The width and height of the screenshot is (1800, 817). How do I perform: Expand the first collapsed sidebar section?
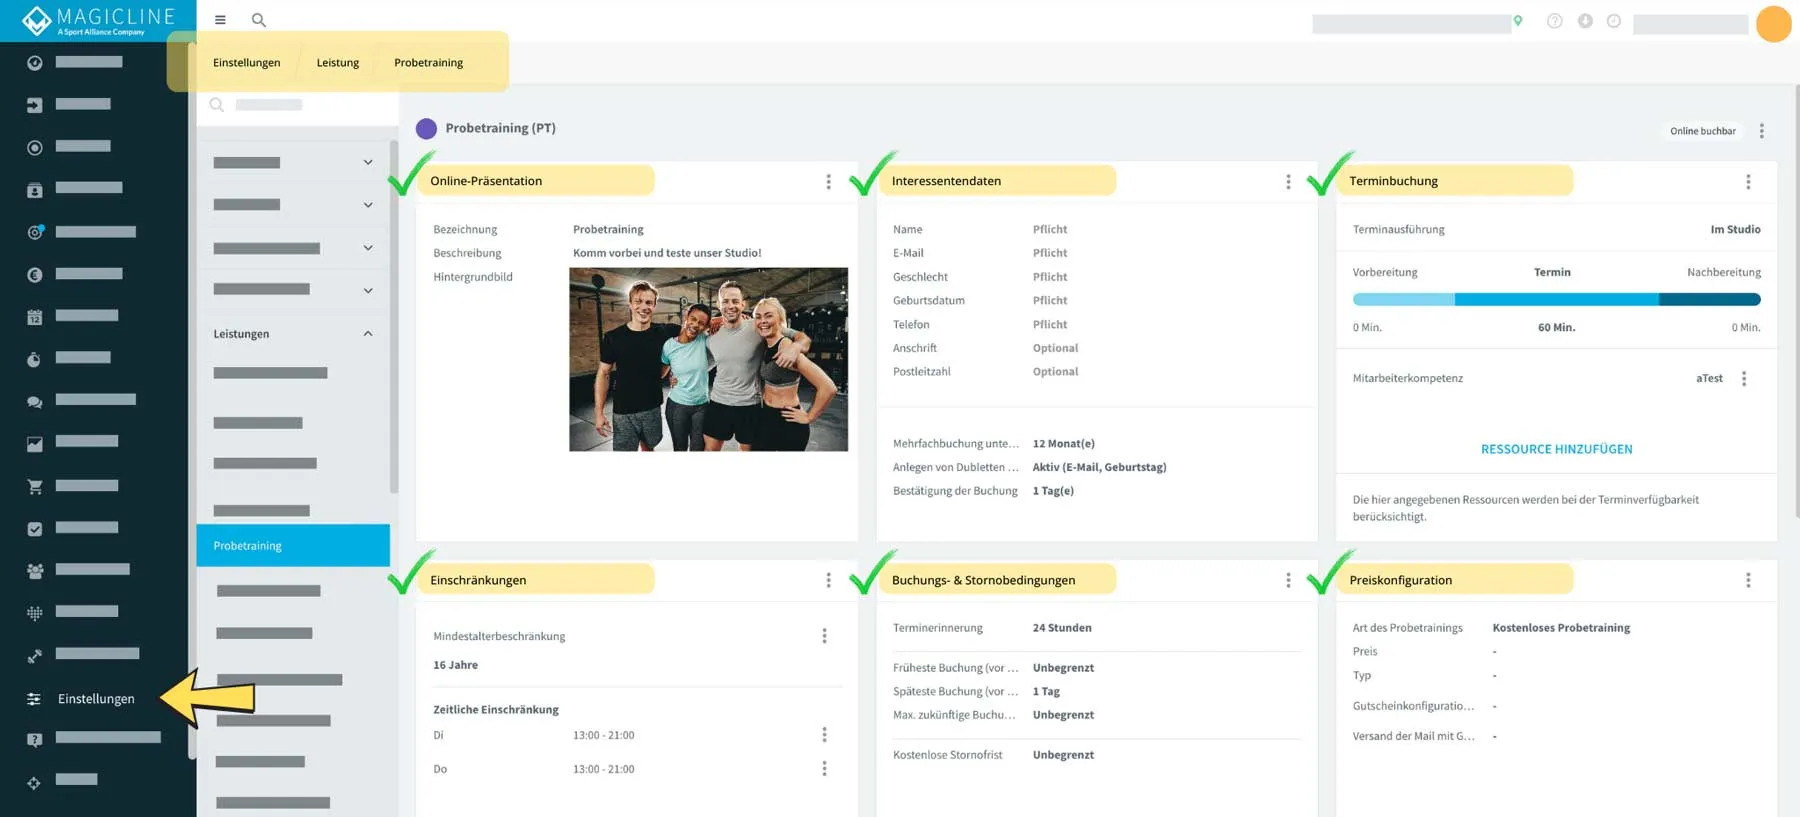pyautogui.click(x=368, y=163)
